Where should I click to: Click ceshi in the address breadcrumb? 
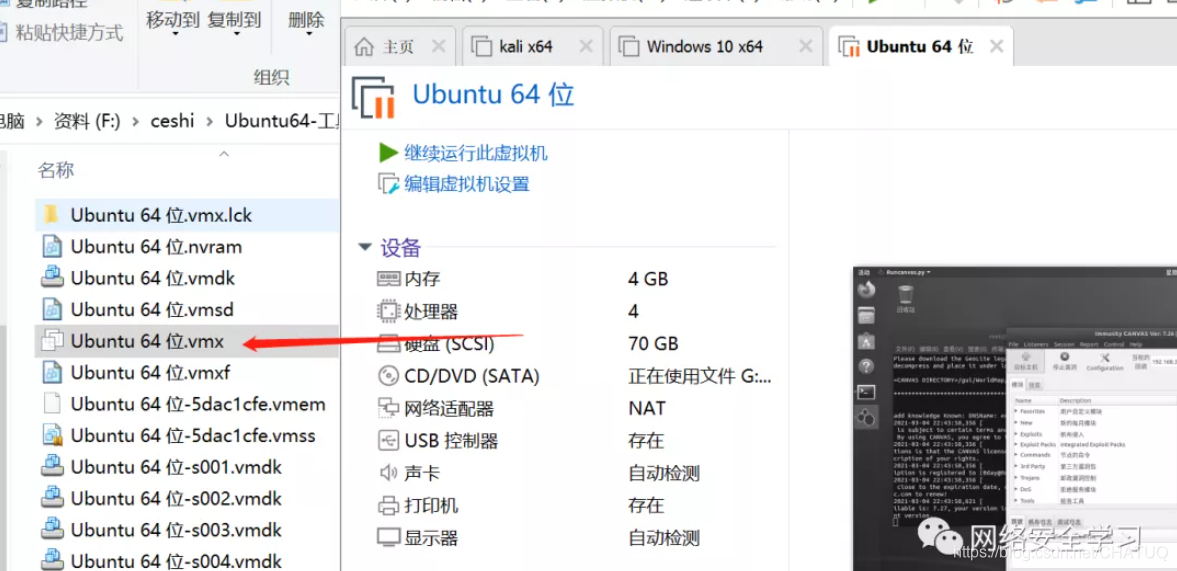click(172, 121)
